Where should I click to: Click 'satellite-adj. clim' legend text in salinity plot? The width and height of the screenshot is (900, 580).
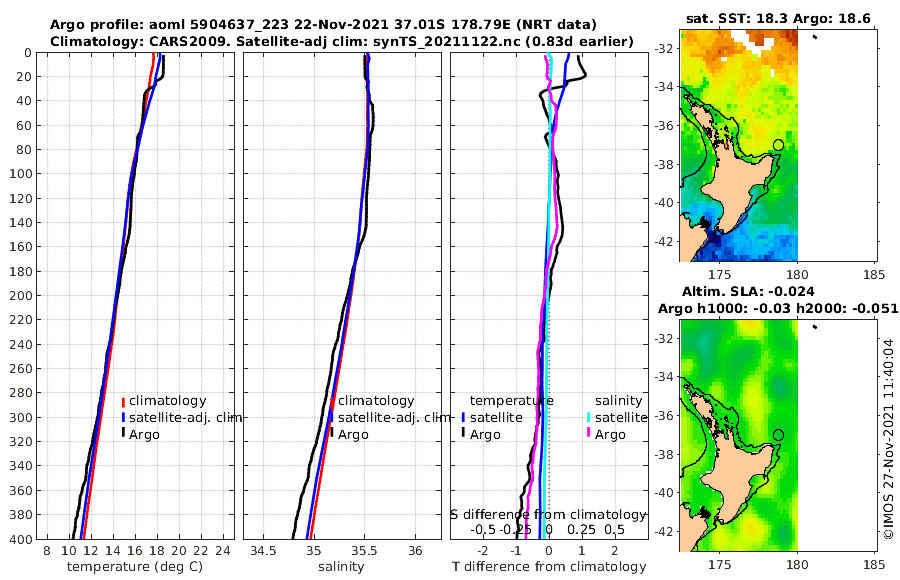394,417
